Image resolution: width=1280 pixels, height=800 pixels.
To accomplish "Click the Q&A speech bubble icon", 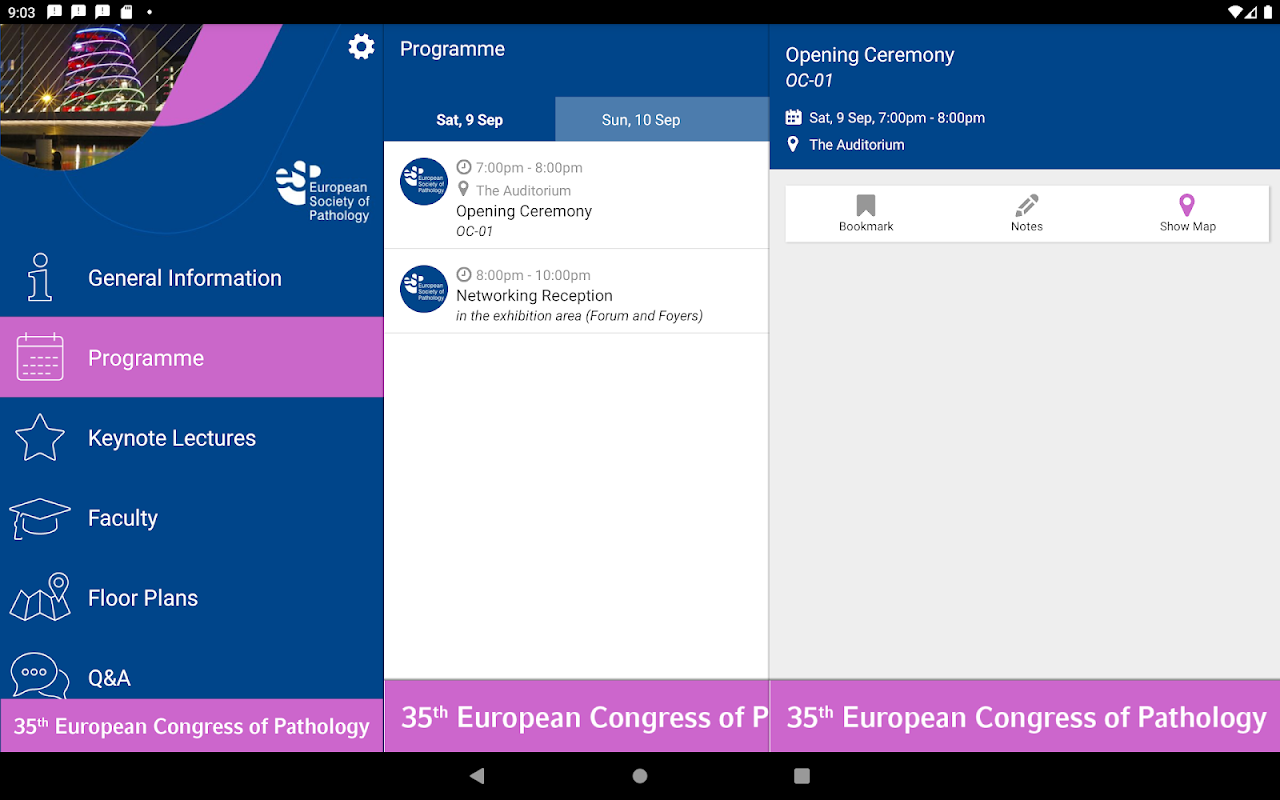I will tap(40, 676).
